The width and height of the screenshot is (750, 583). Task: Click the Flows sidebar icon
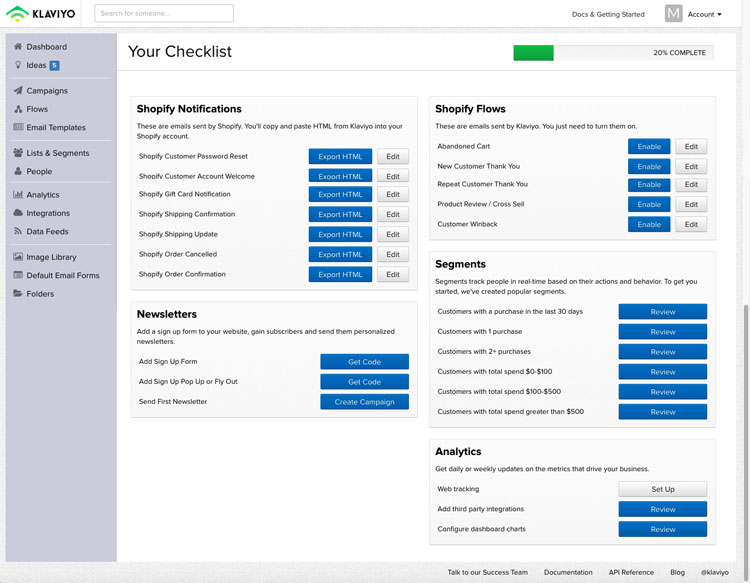point(18,109)
